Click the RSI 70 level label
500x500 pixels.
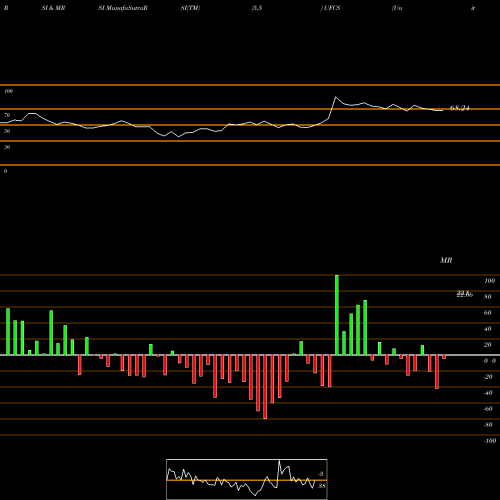click(x=7, y=115)
